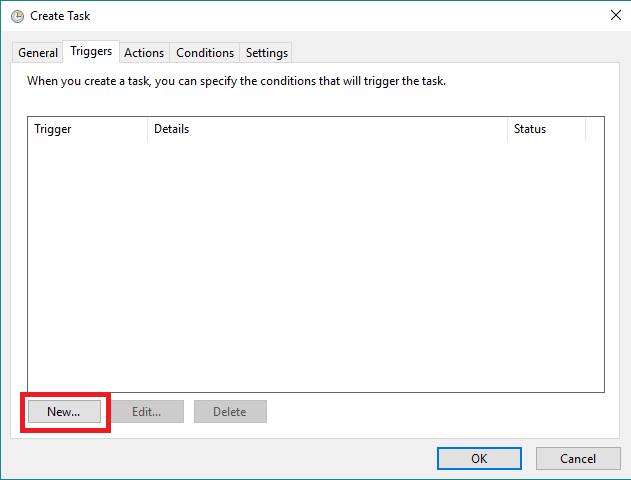Click the divider between Details and Status
631x480 pixels.
click(507, 129)
